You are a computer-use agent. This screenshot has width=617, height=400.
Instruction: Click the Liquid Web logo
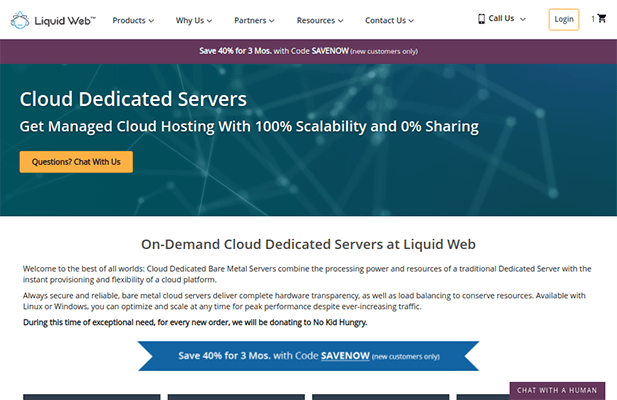(x=53, y=20)
